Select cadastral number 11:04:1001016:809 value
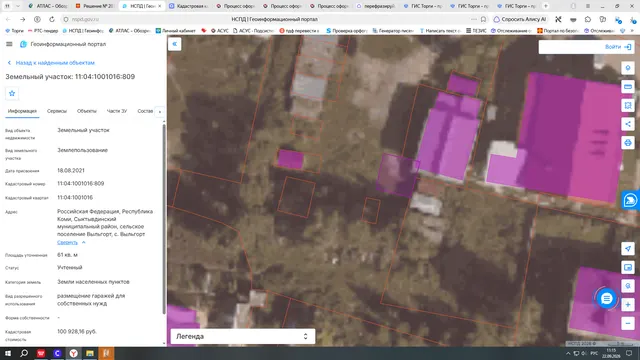 (80, 184)
